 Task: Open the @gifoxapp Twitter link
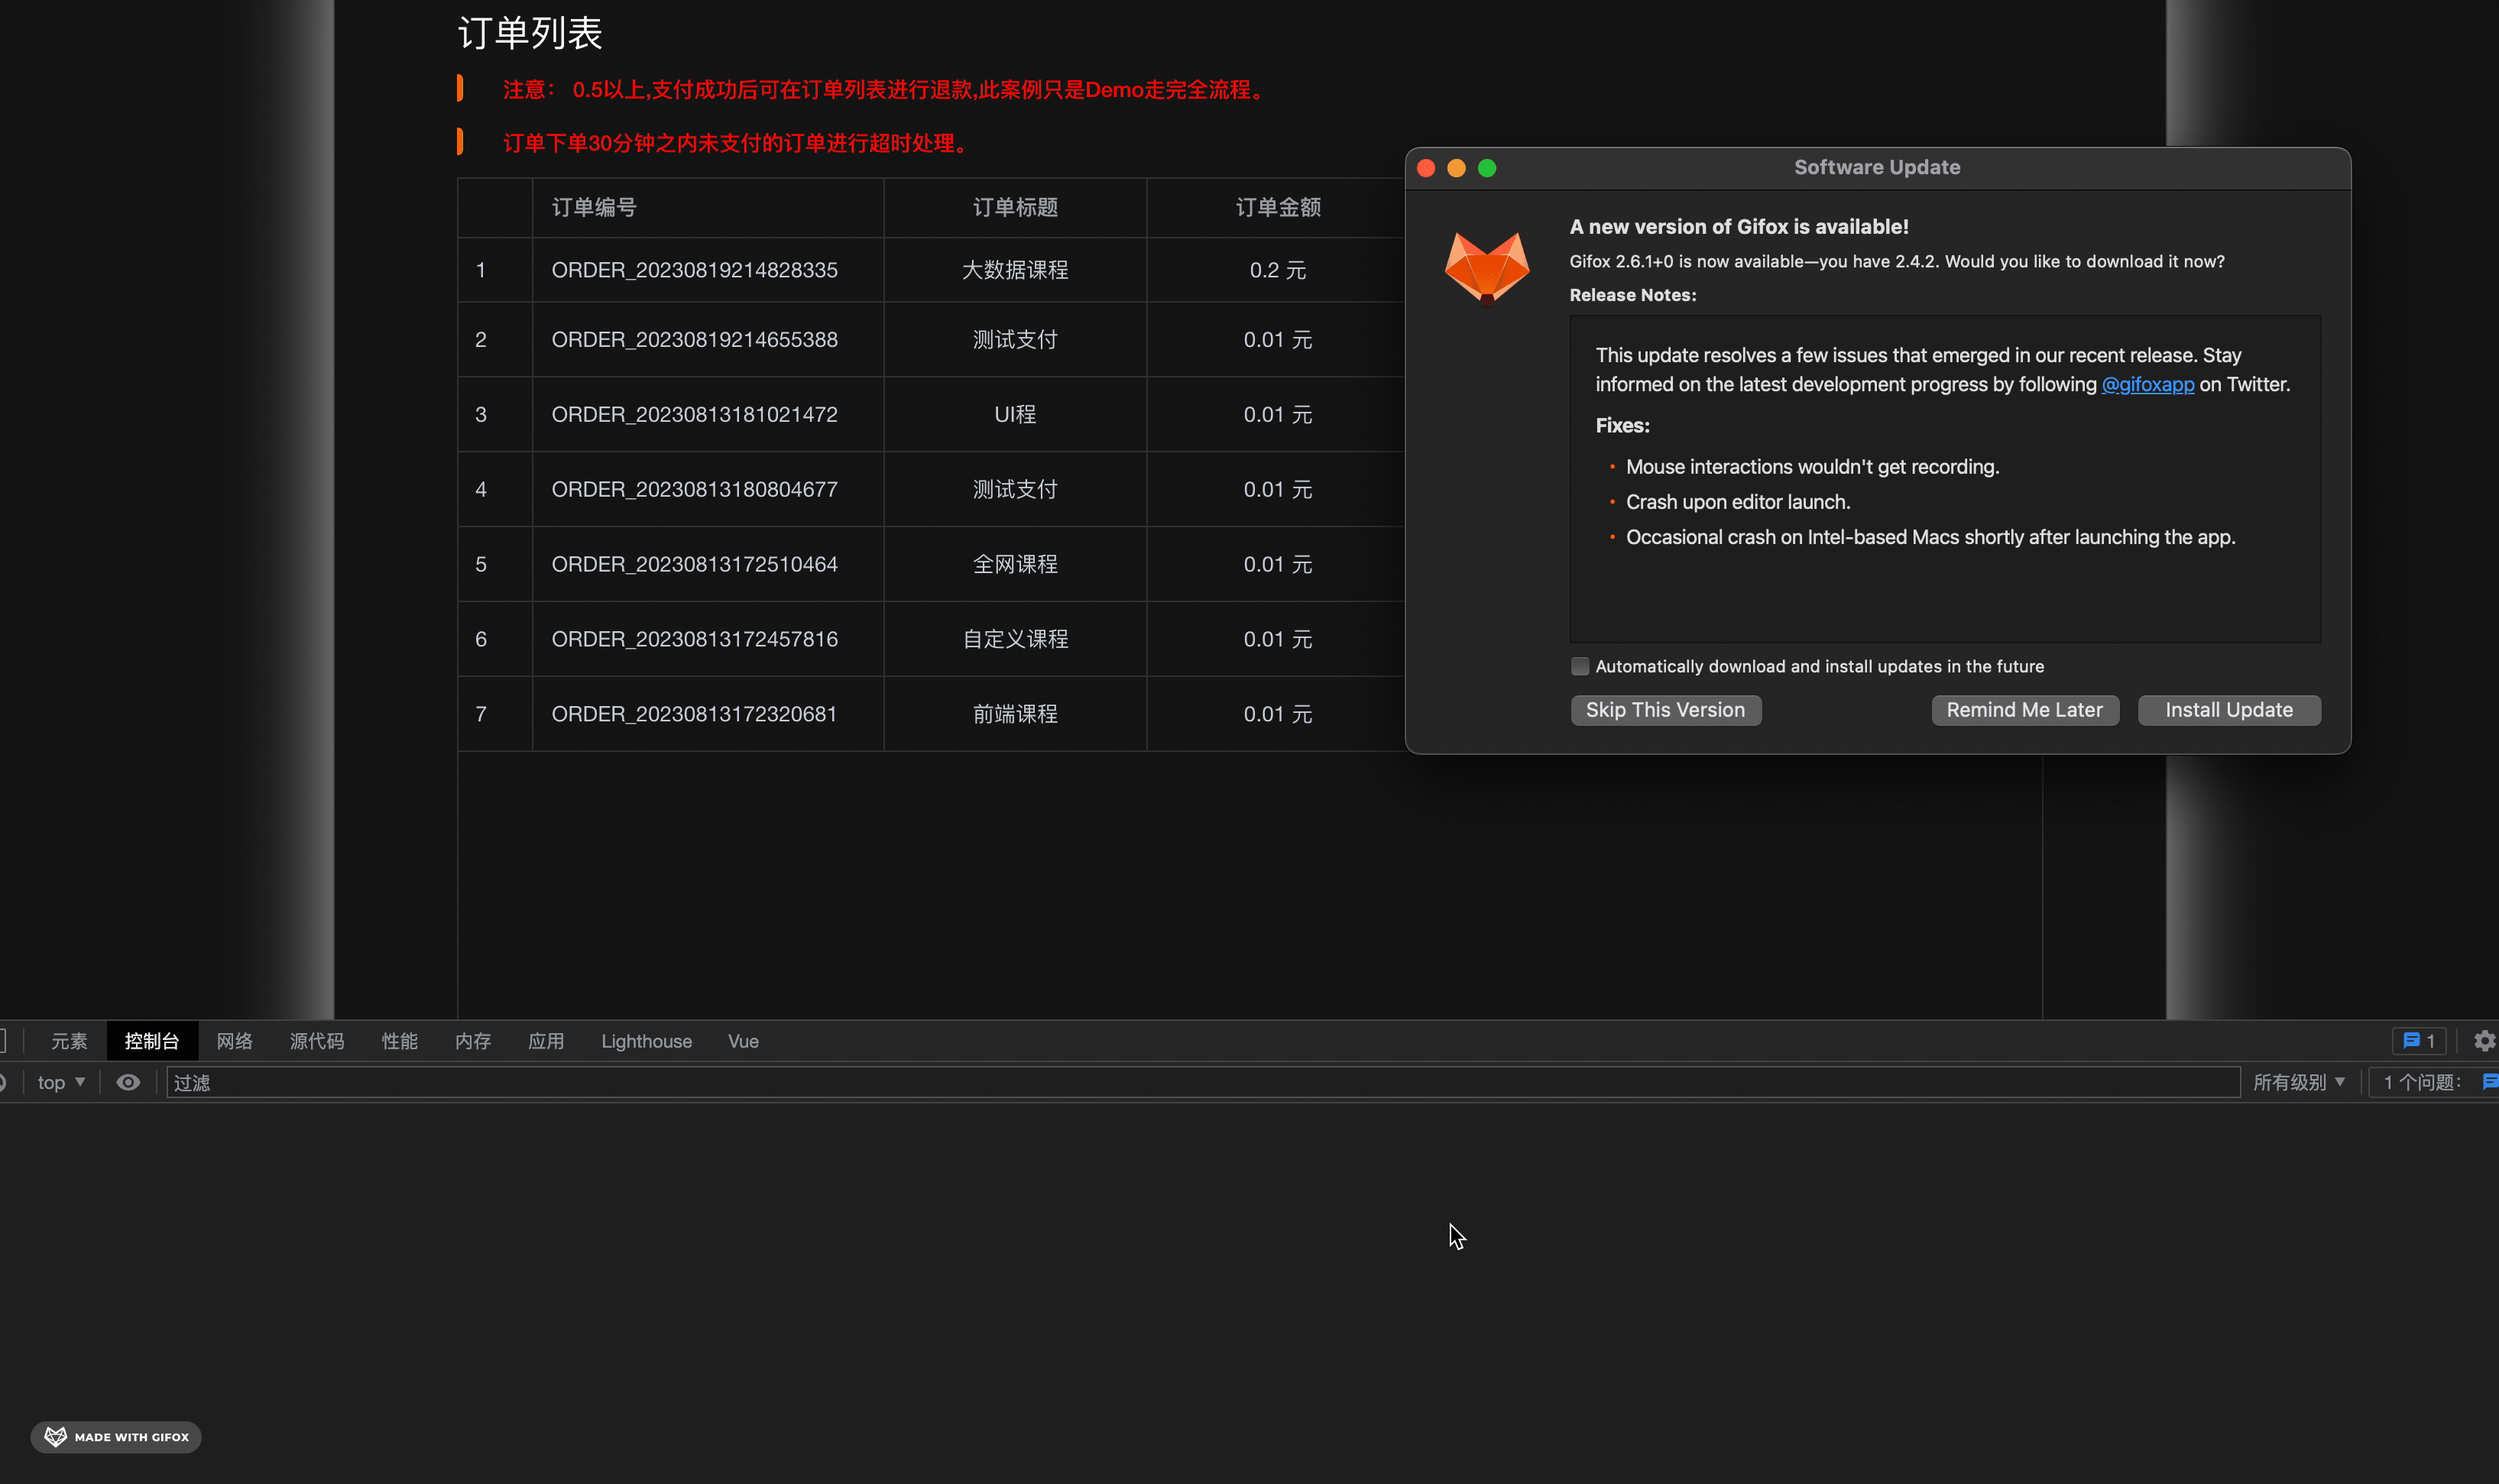click(x=2147, y=385)
